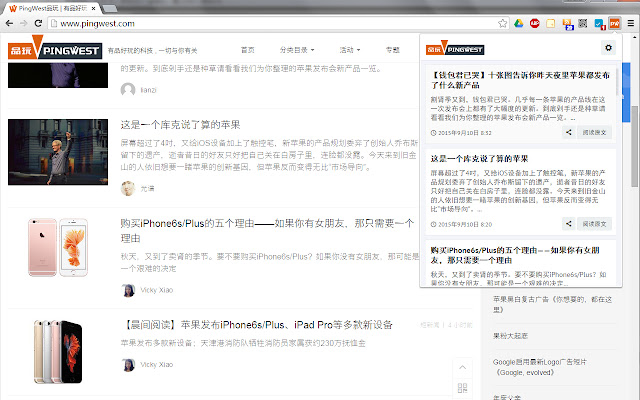Screen dimensions: 640x400
Task: Open 【晨间阅读】苹果发布iPhone6s/Plus article
Action: pos(257,324)
